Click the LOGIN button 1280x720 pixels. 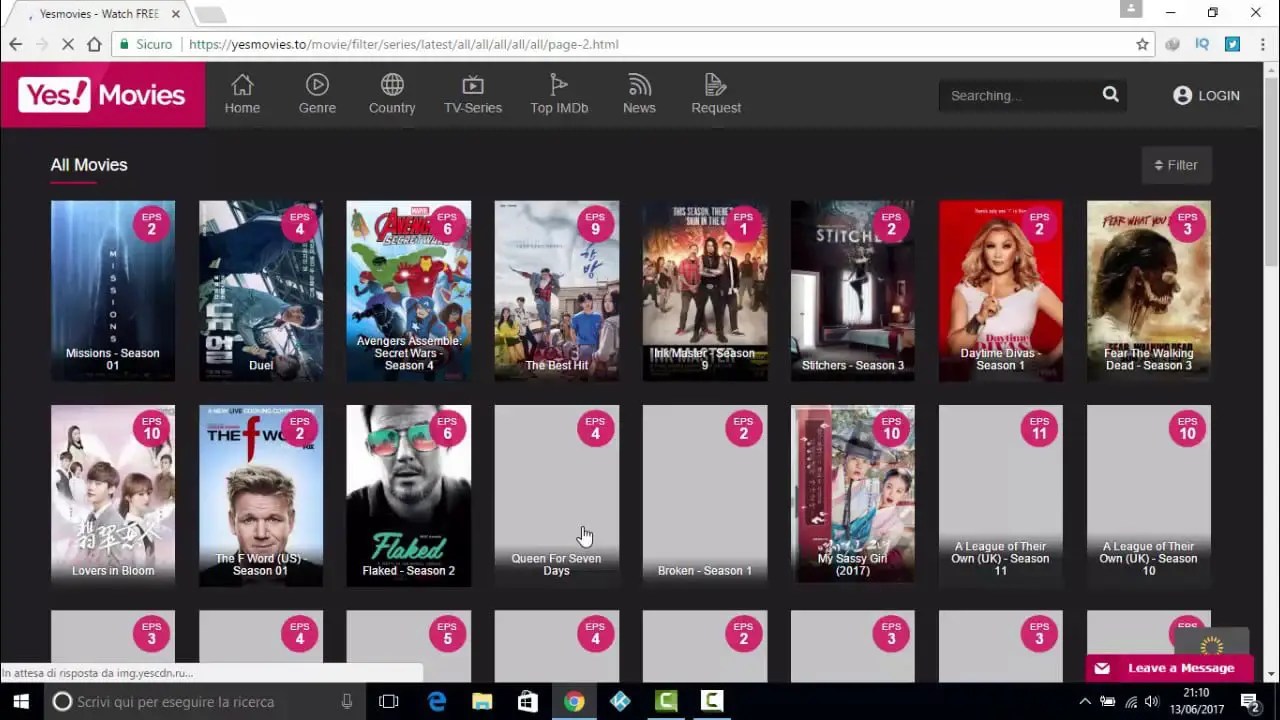(1206, 95)
